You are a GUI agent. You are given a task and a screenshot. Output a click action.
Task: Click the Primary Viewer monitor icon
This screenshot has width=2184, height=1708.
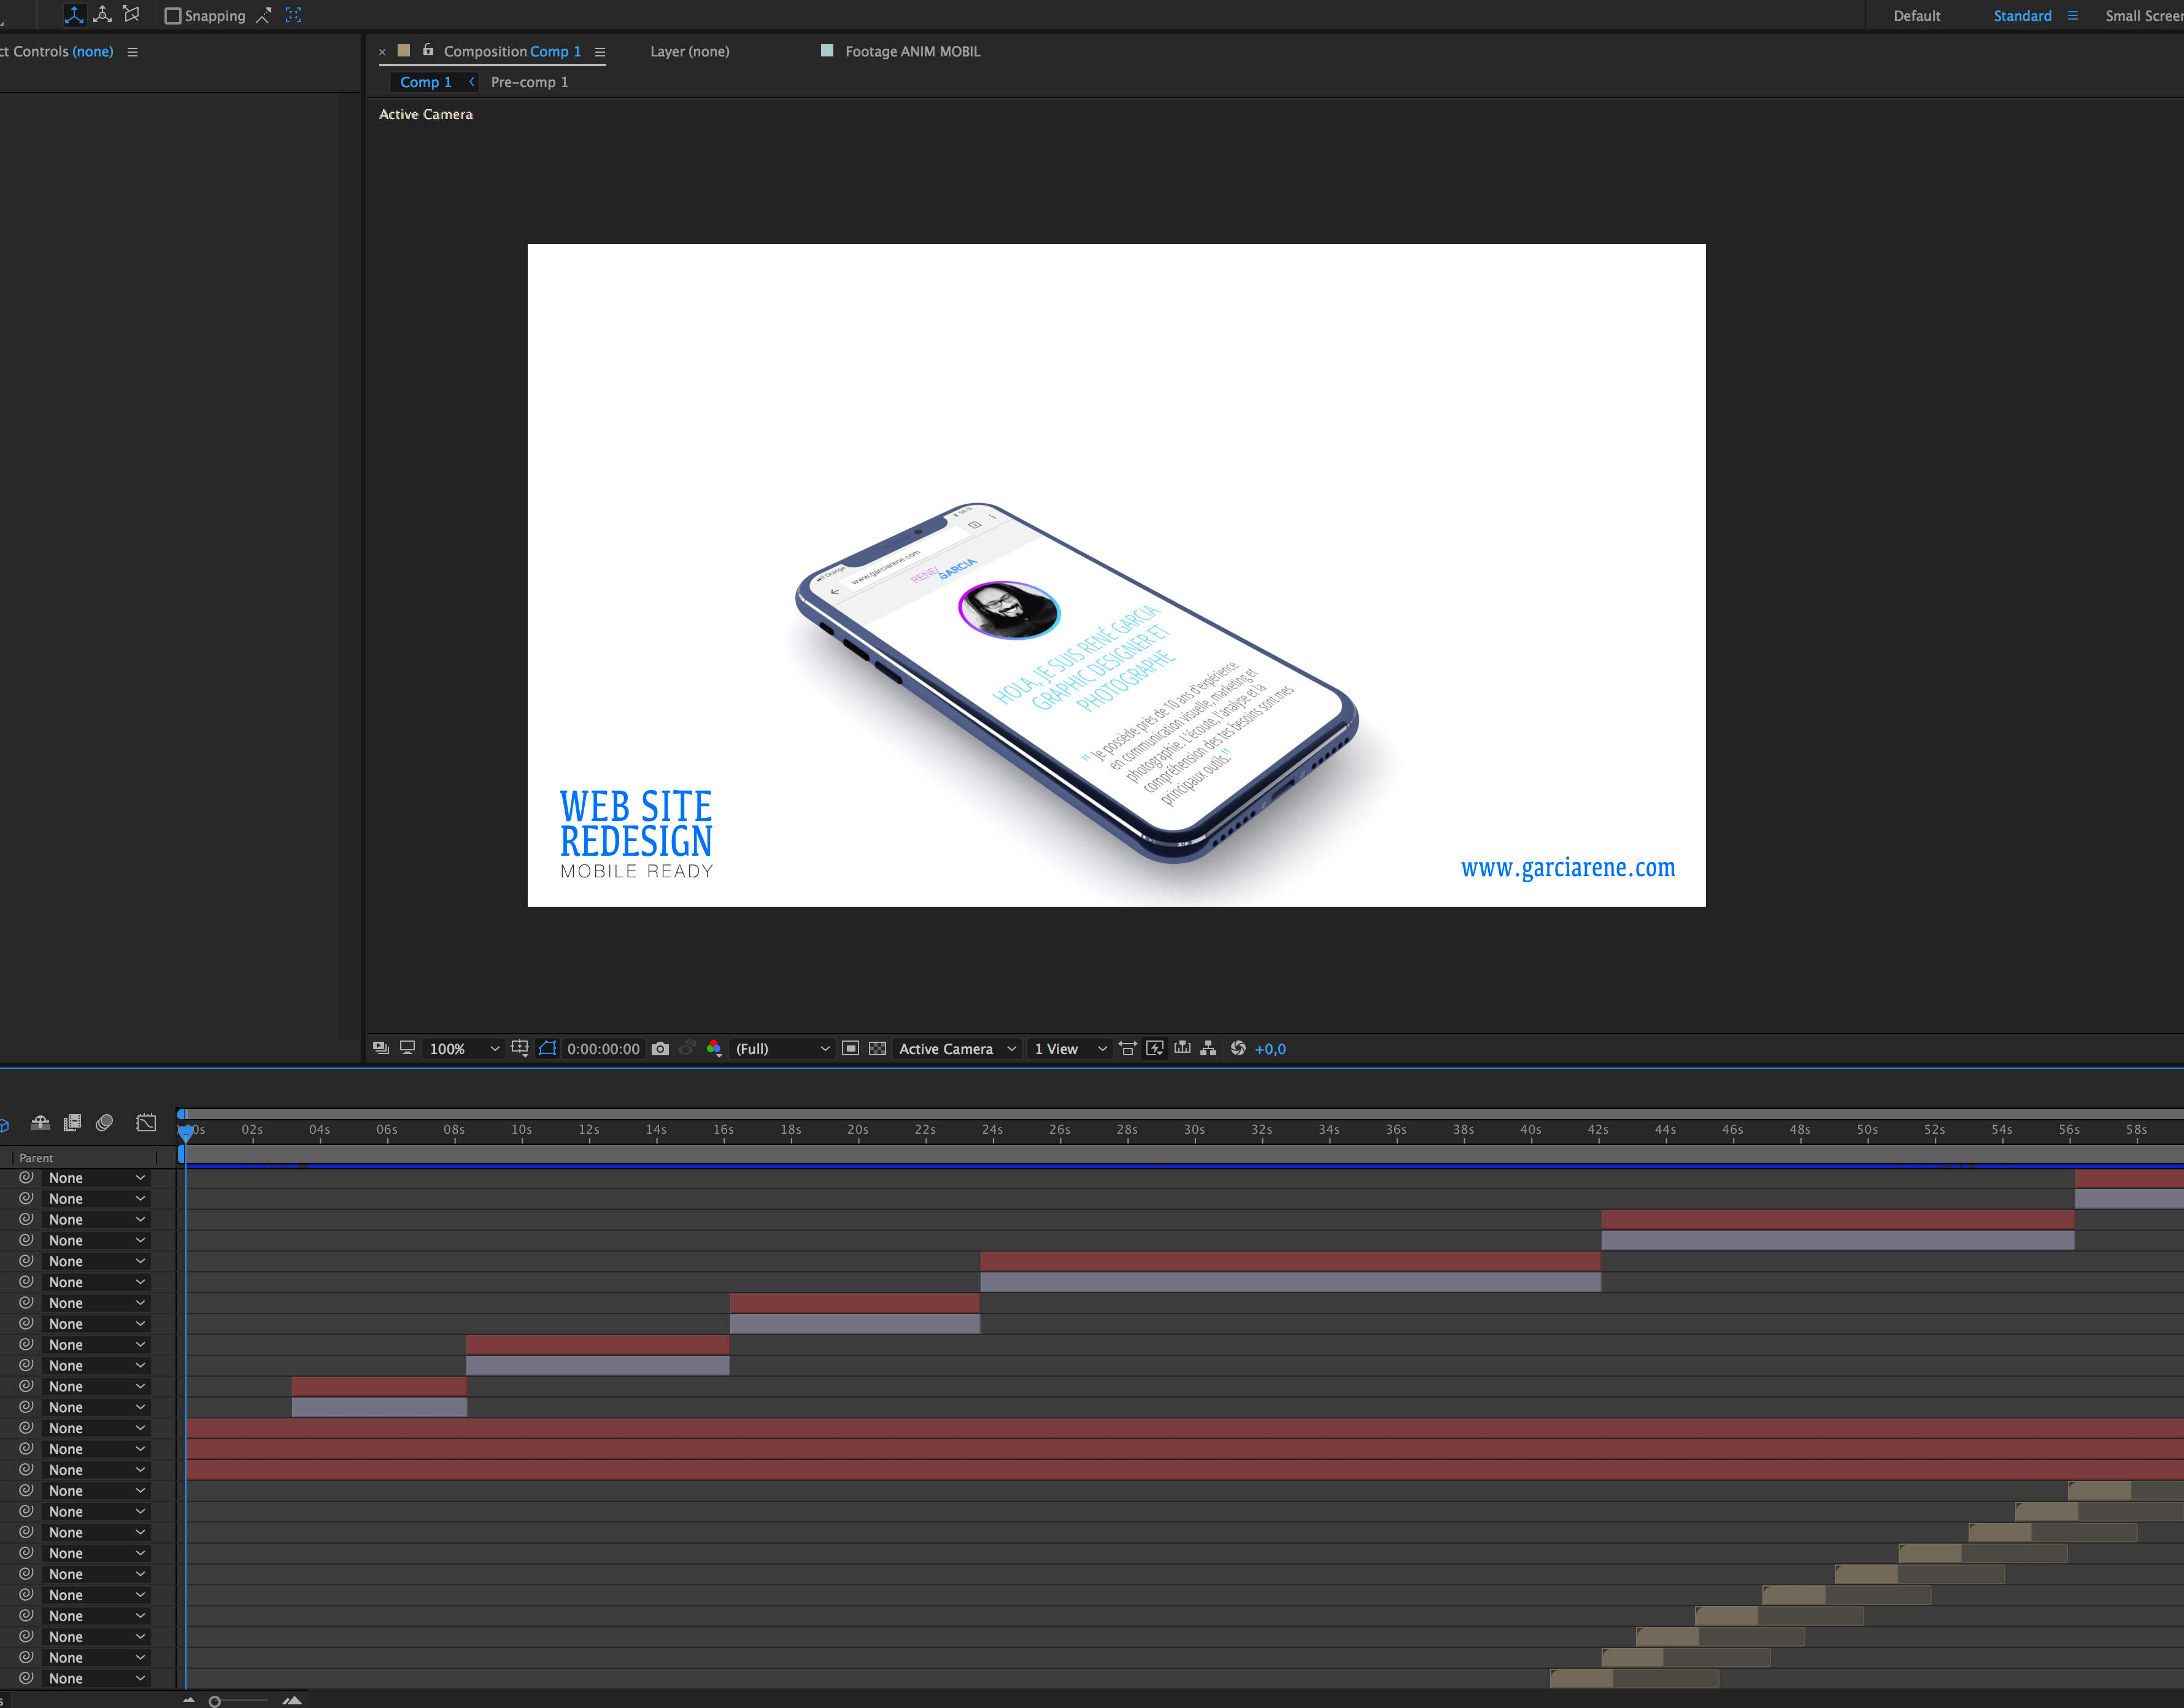pos(408,1048)
